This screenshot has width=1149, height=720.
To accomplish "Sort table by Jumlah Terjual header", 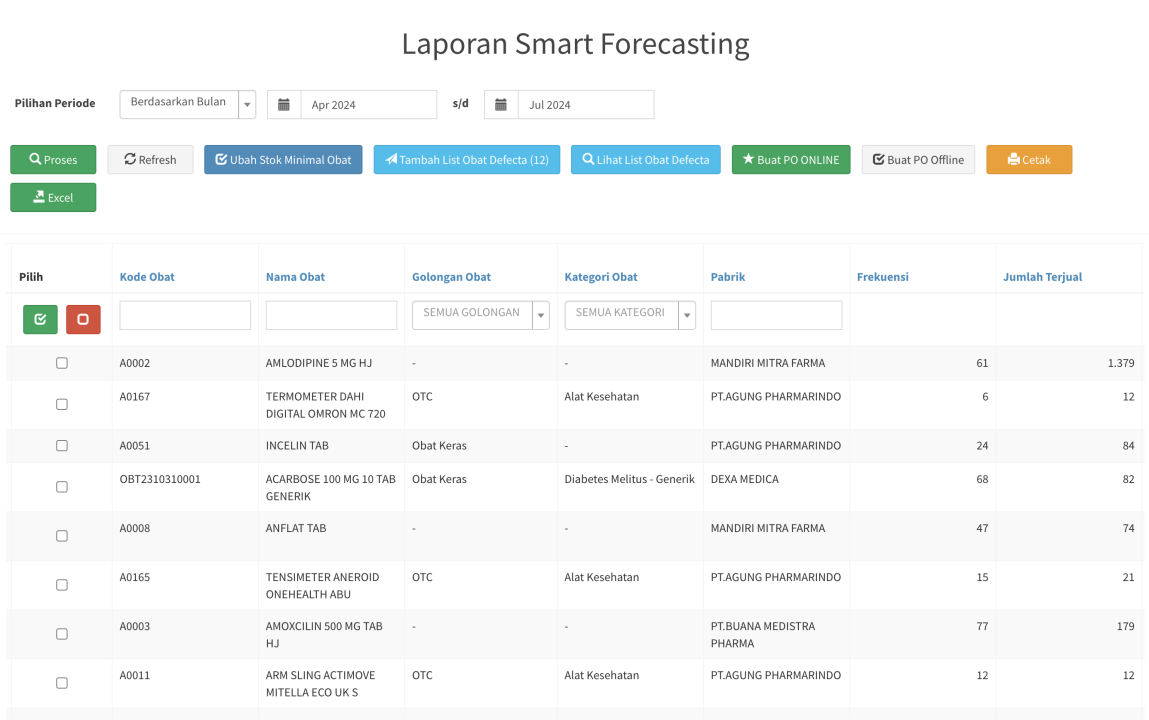I will coord(1042,277).
